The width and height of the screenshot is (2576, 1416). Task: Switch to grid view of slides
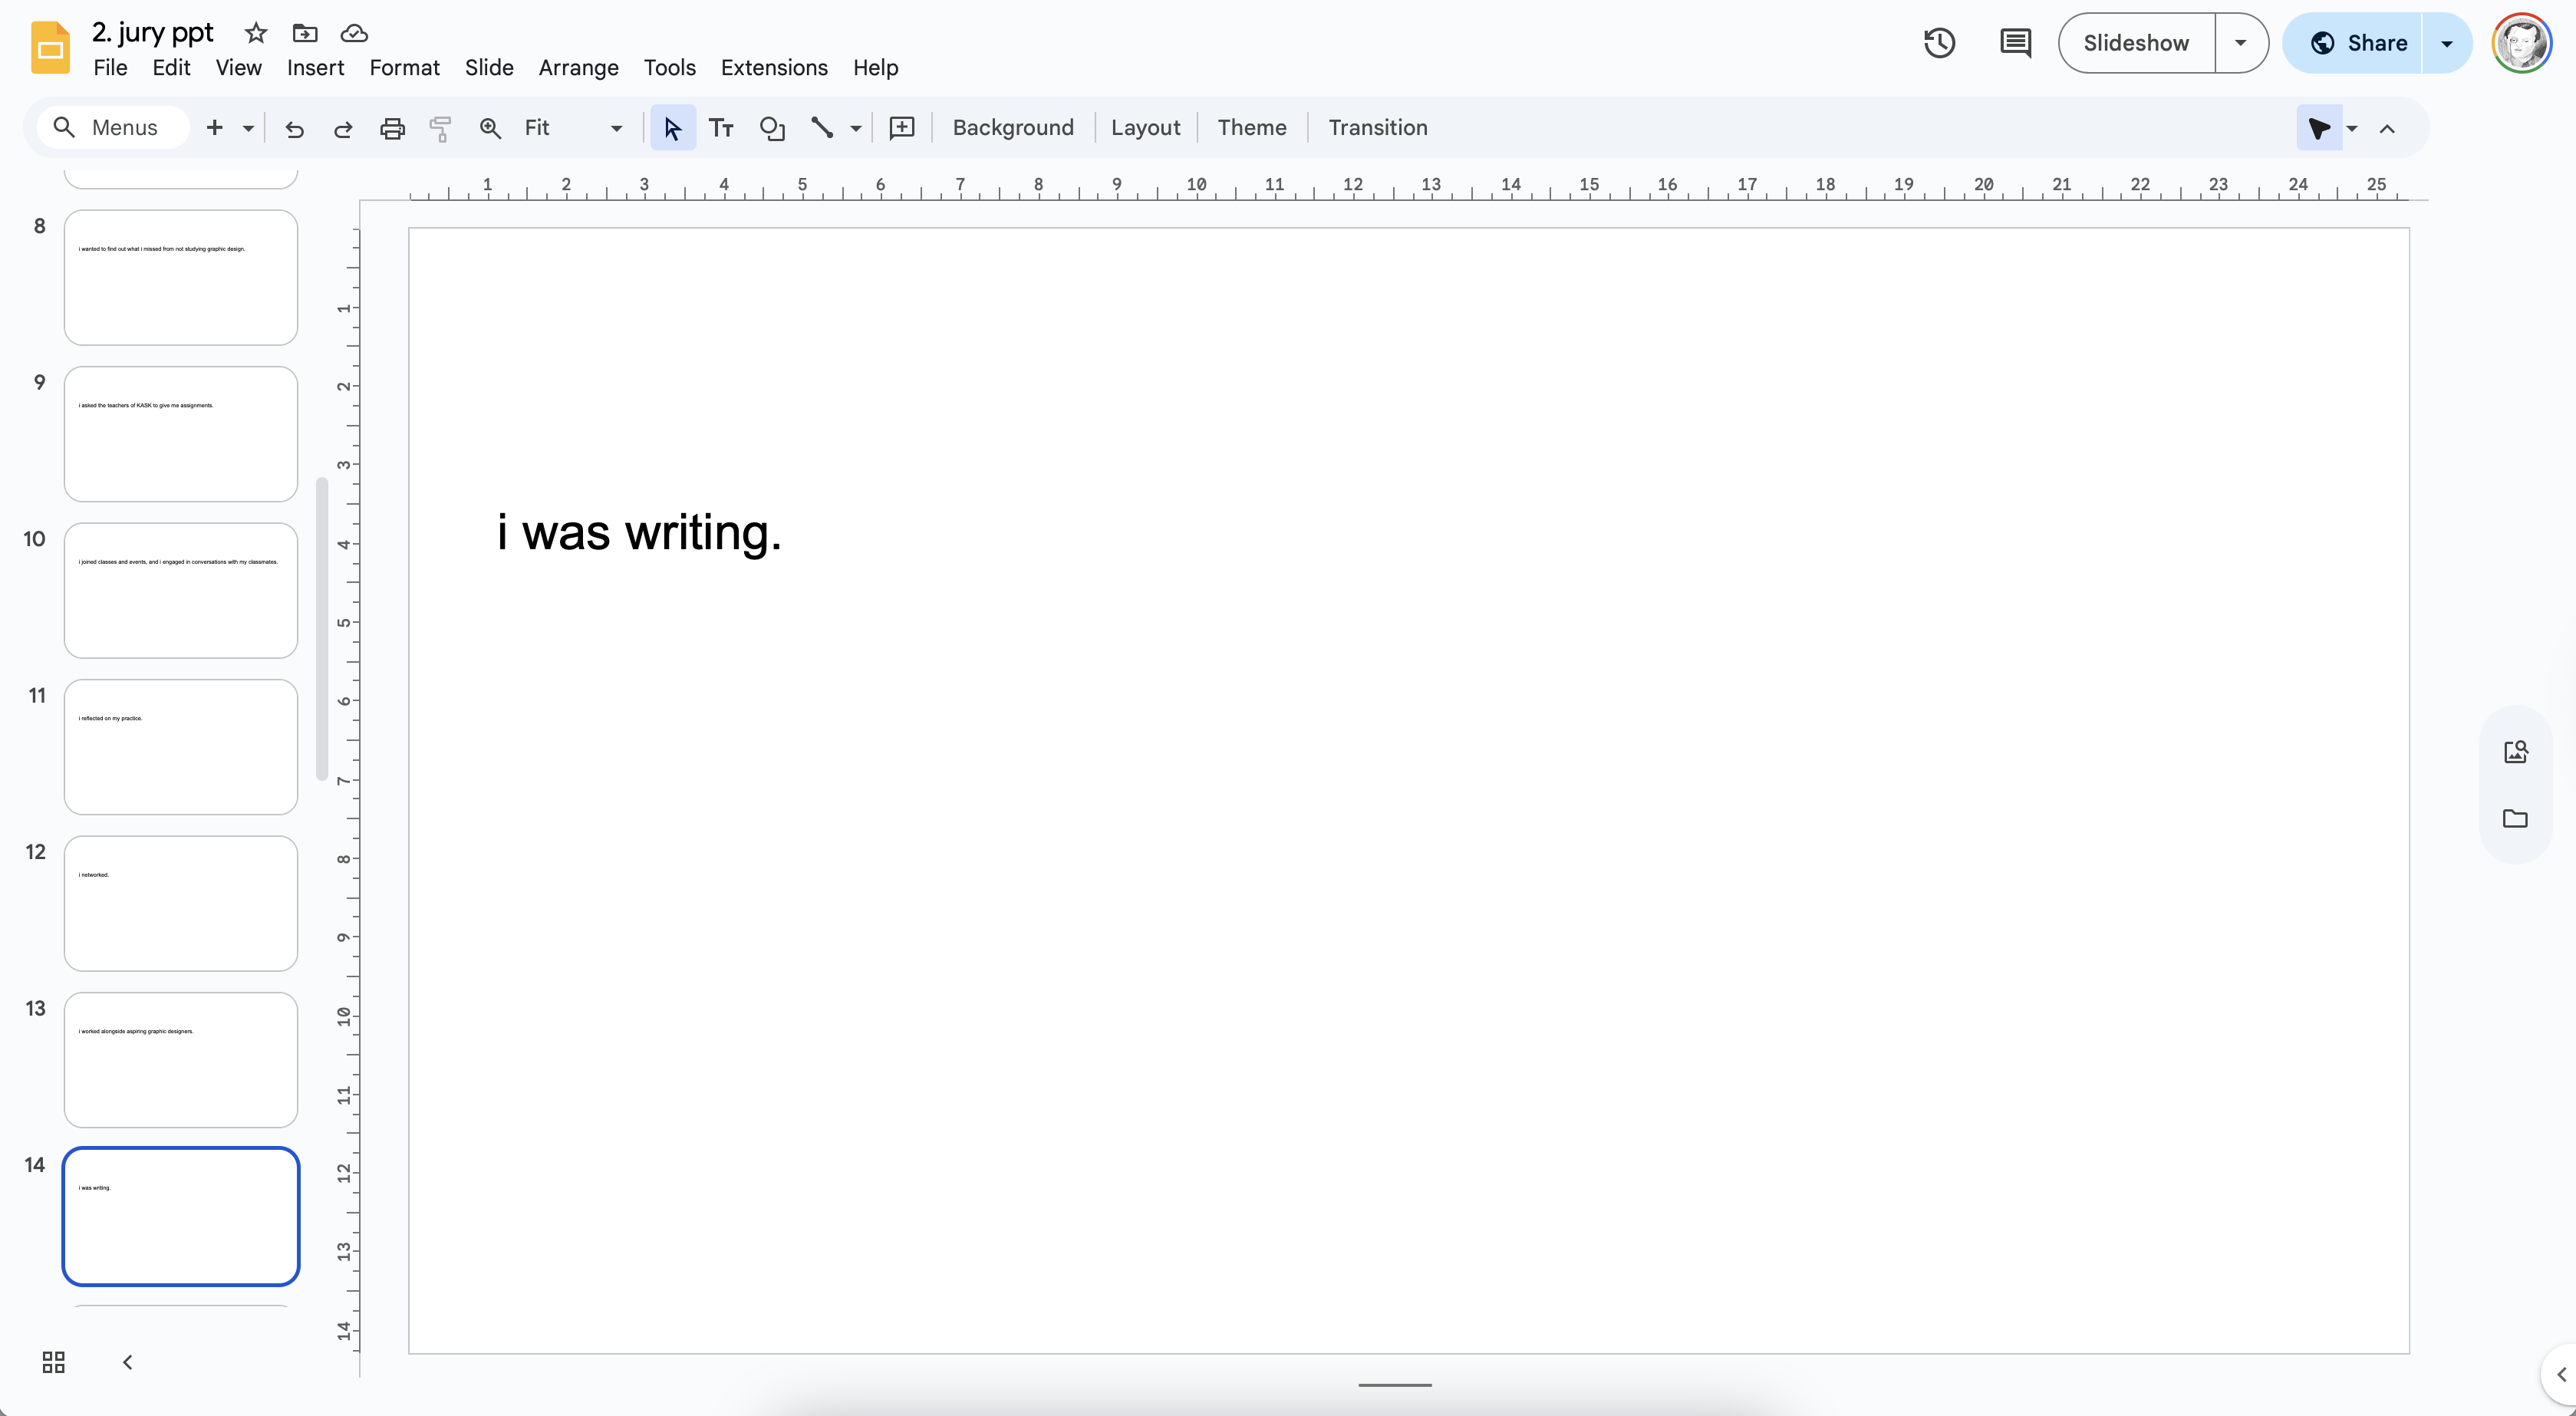53,1362
